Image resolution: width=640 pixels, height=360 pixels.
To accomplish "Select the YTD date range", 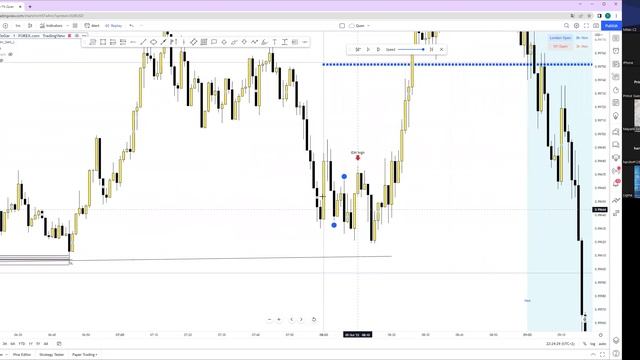I will (x=22, y=344).
